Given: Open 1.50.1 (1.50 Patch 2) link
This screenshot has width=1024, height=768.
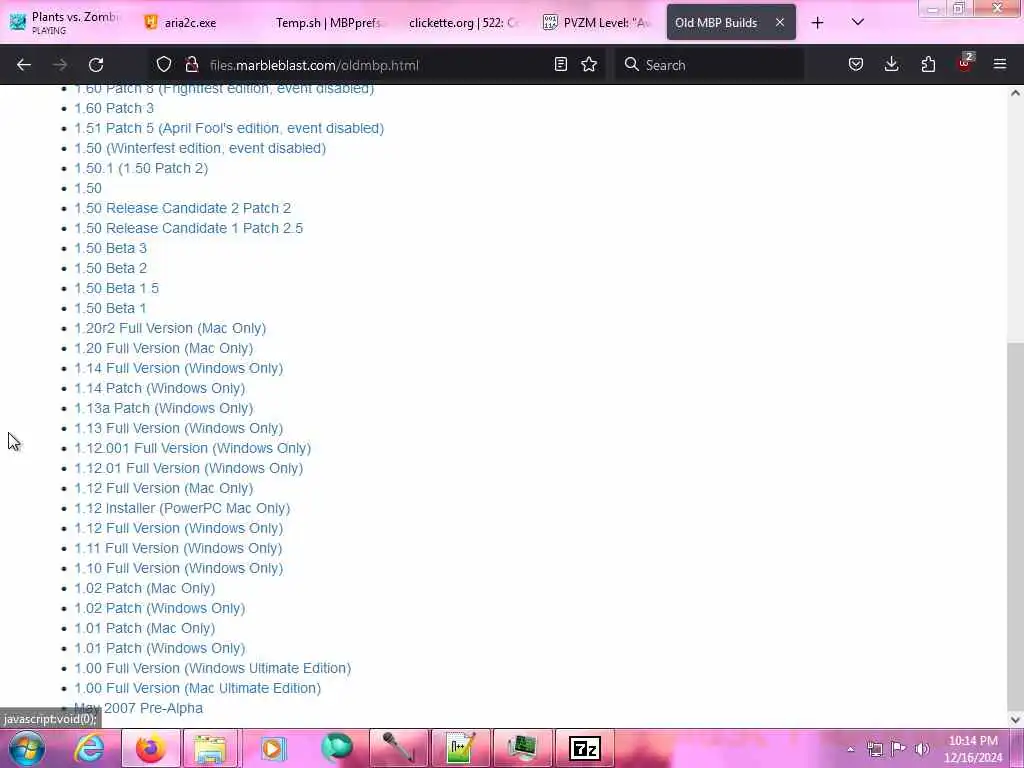Looking at the screenshot, I should (x=140, y=168).
